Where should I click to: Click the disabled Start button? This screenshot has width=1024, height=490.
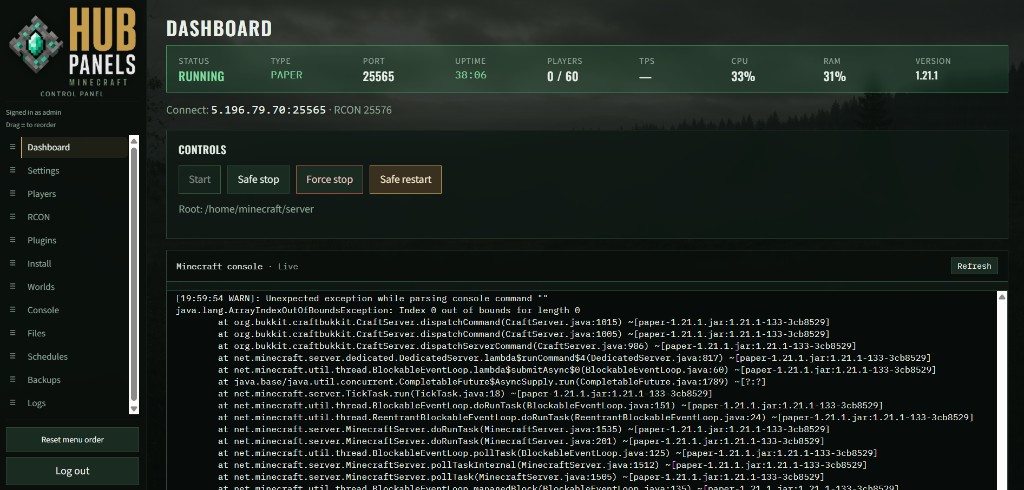tap(200, 180)
